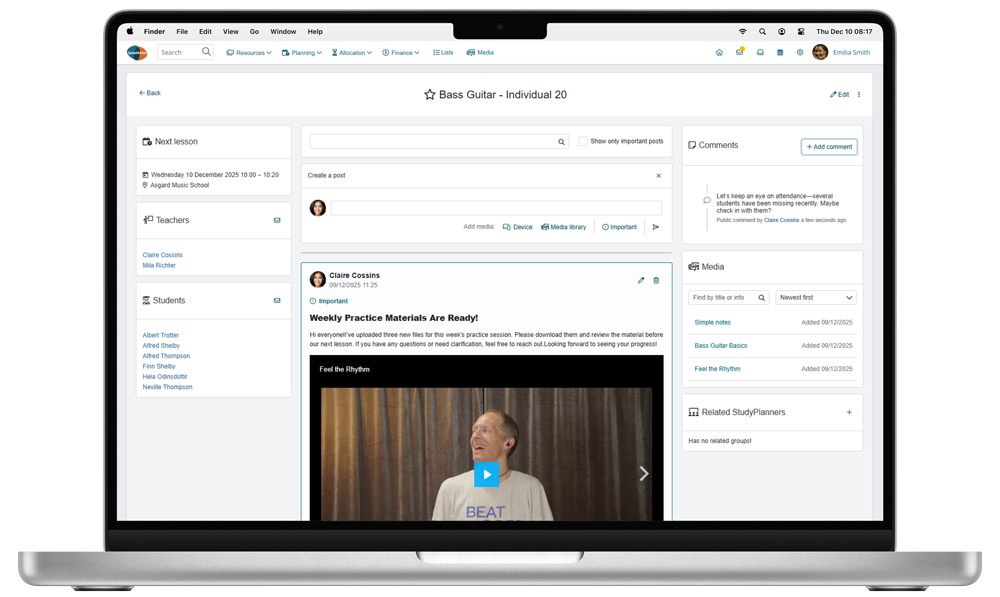This screenshot has height=597, width=1000.
Task: Click the Back link
Action: coord(150,93)
